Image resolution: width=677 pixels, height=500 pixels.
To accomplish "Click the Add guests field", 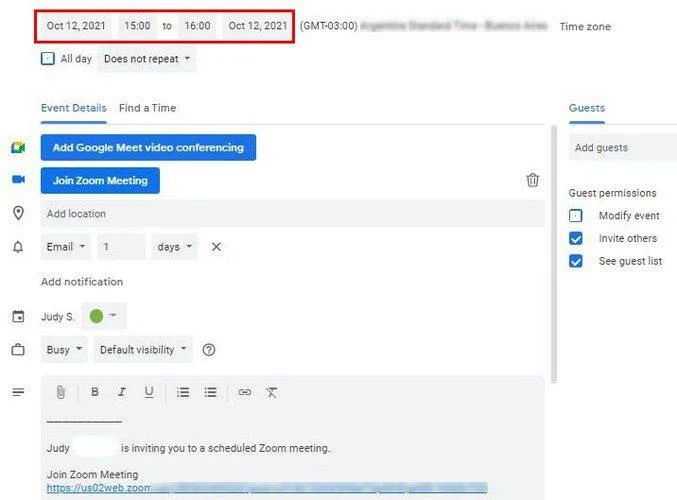I will [623, 148].
